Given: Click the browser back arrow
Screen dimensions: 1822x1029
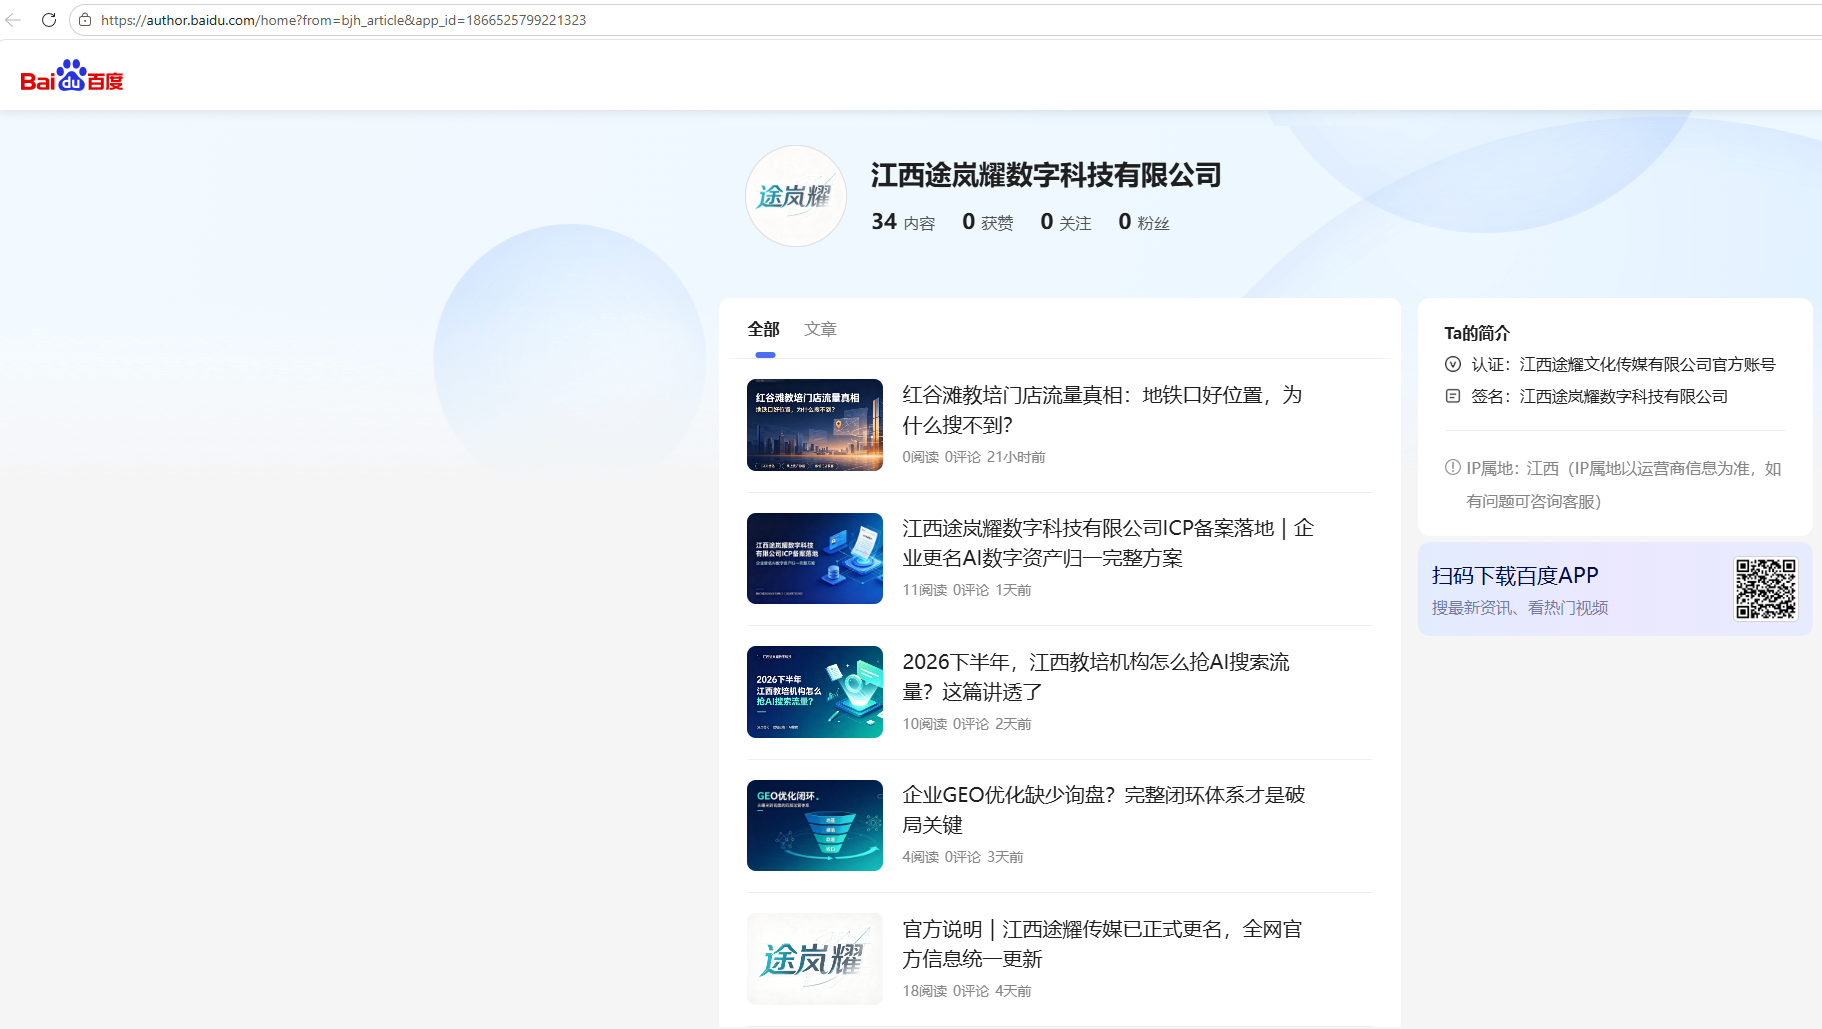Looking at the screenshot, I should tap(13, 20).
